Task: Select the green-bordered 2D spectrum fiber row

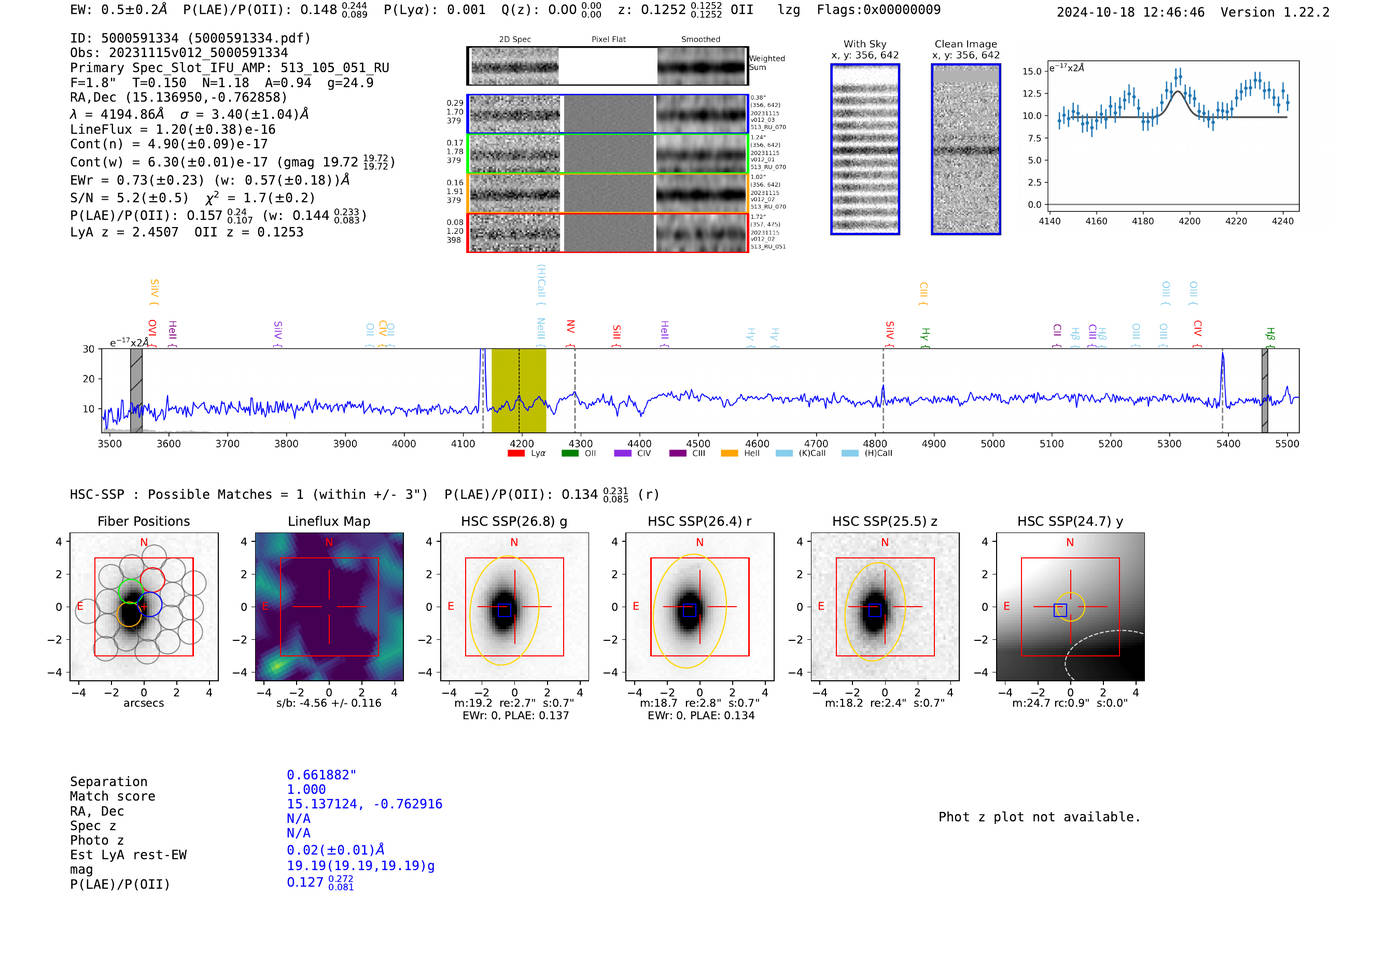Action: [608, 154]
